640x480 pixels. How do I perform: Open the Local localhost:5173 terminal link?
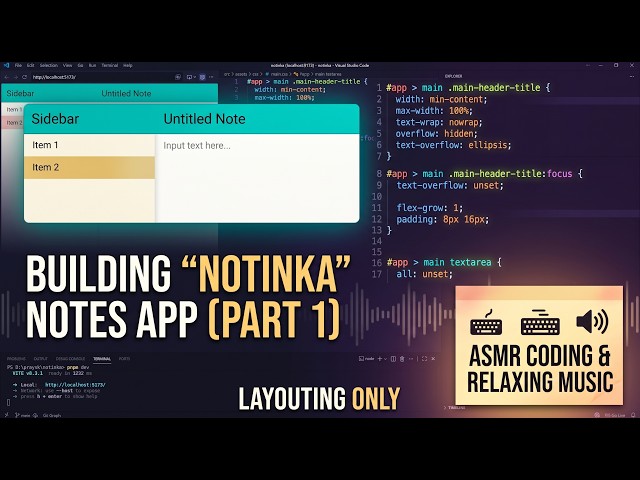click(x=75, y=385)
